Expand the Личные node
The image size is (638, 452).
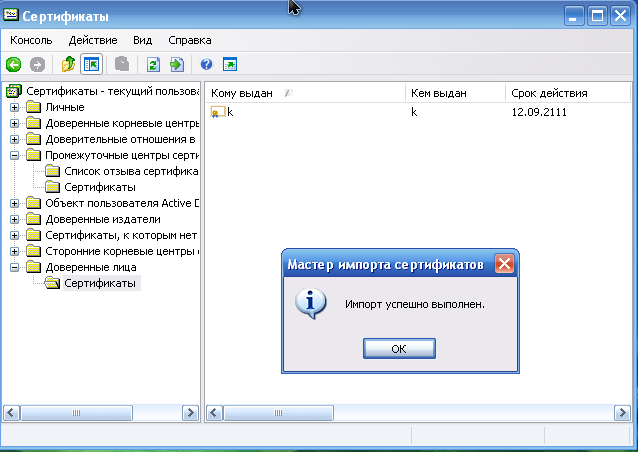tap(14, 107)
